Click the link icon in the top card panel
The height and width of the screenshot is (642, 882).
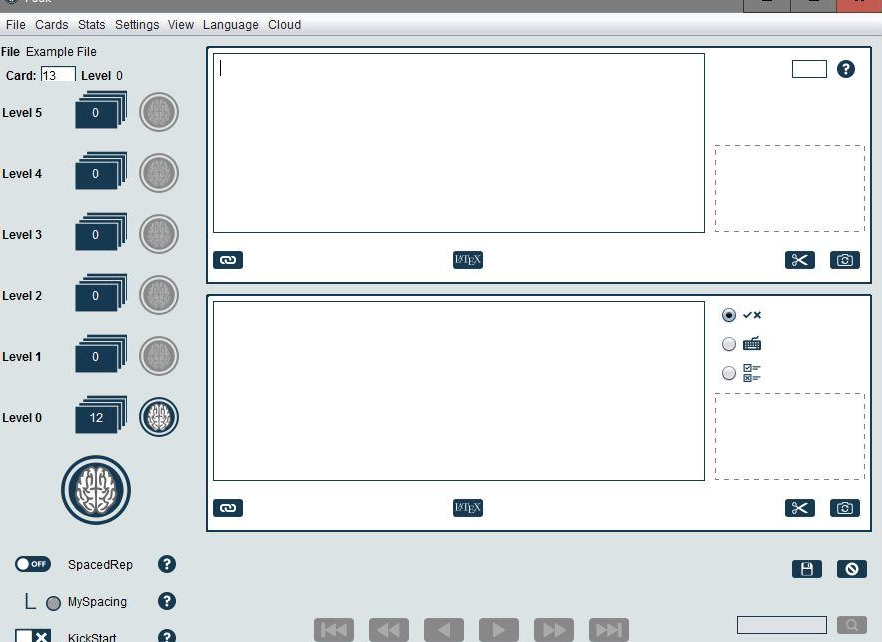[228, 260]
